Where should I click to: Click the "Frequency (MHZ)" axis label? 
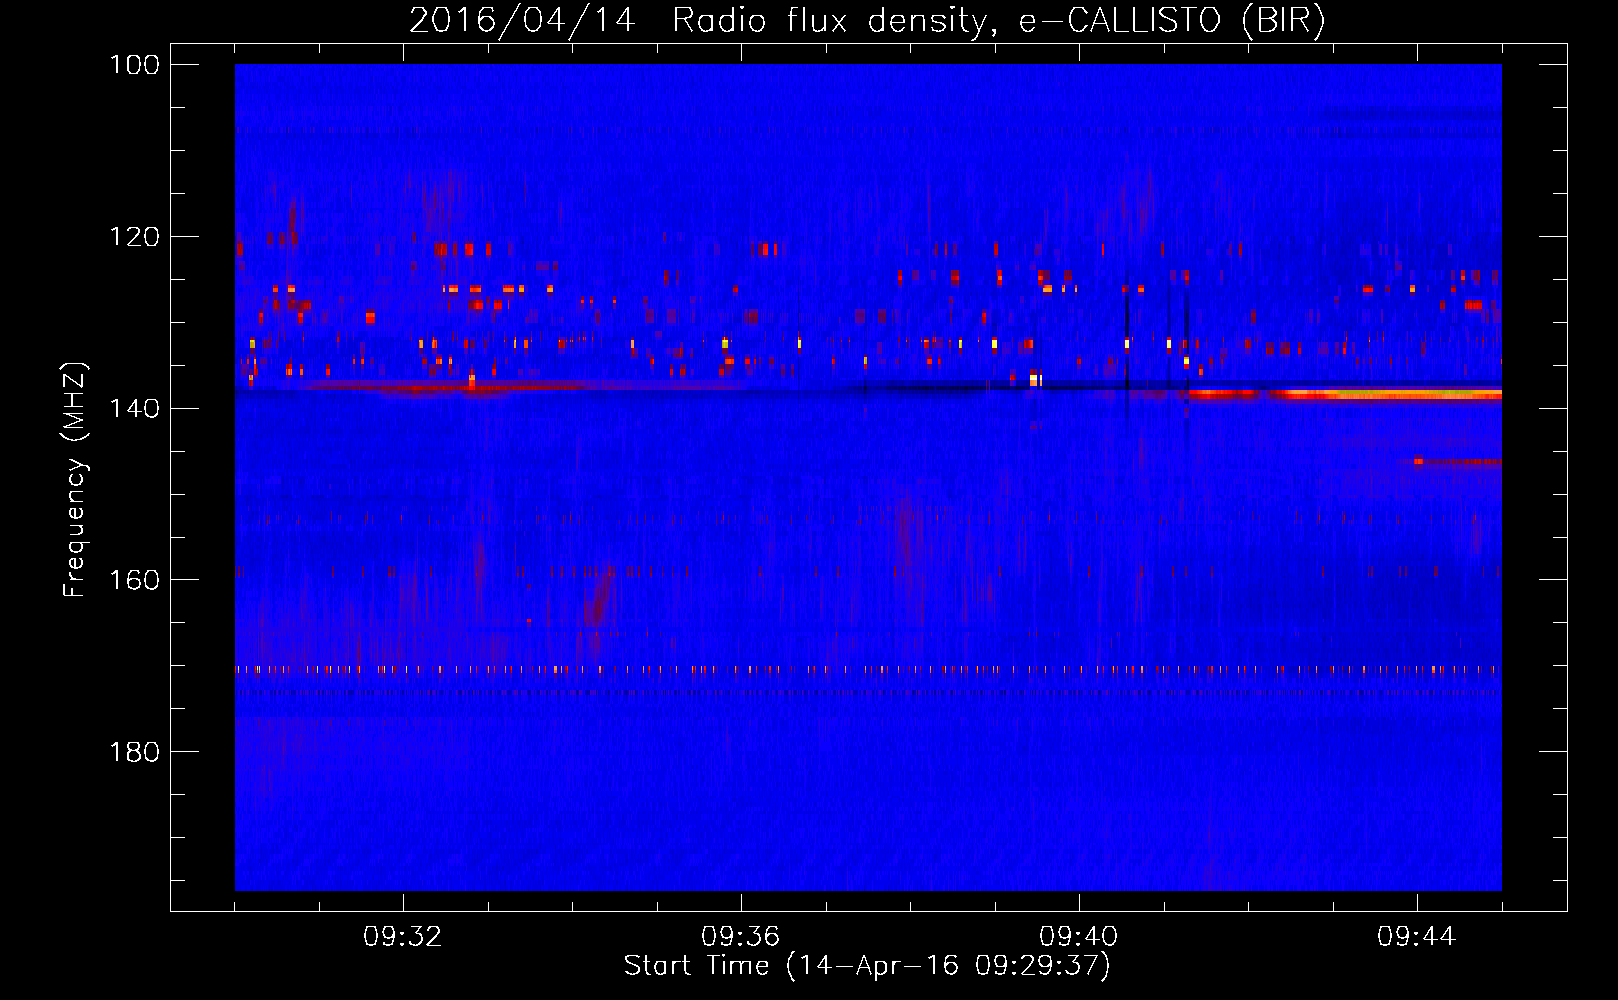pyautogui.click(x=75, y=480)
